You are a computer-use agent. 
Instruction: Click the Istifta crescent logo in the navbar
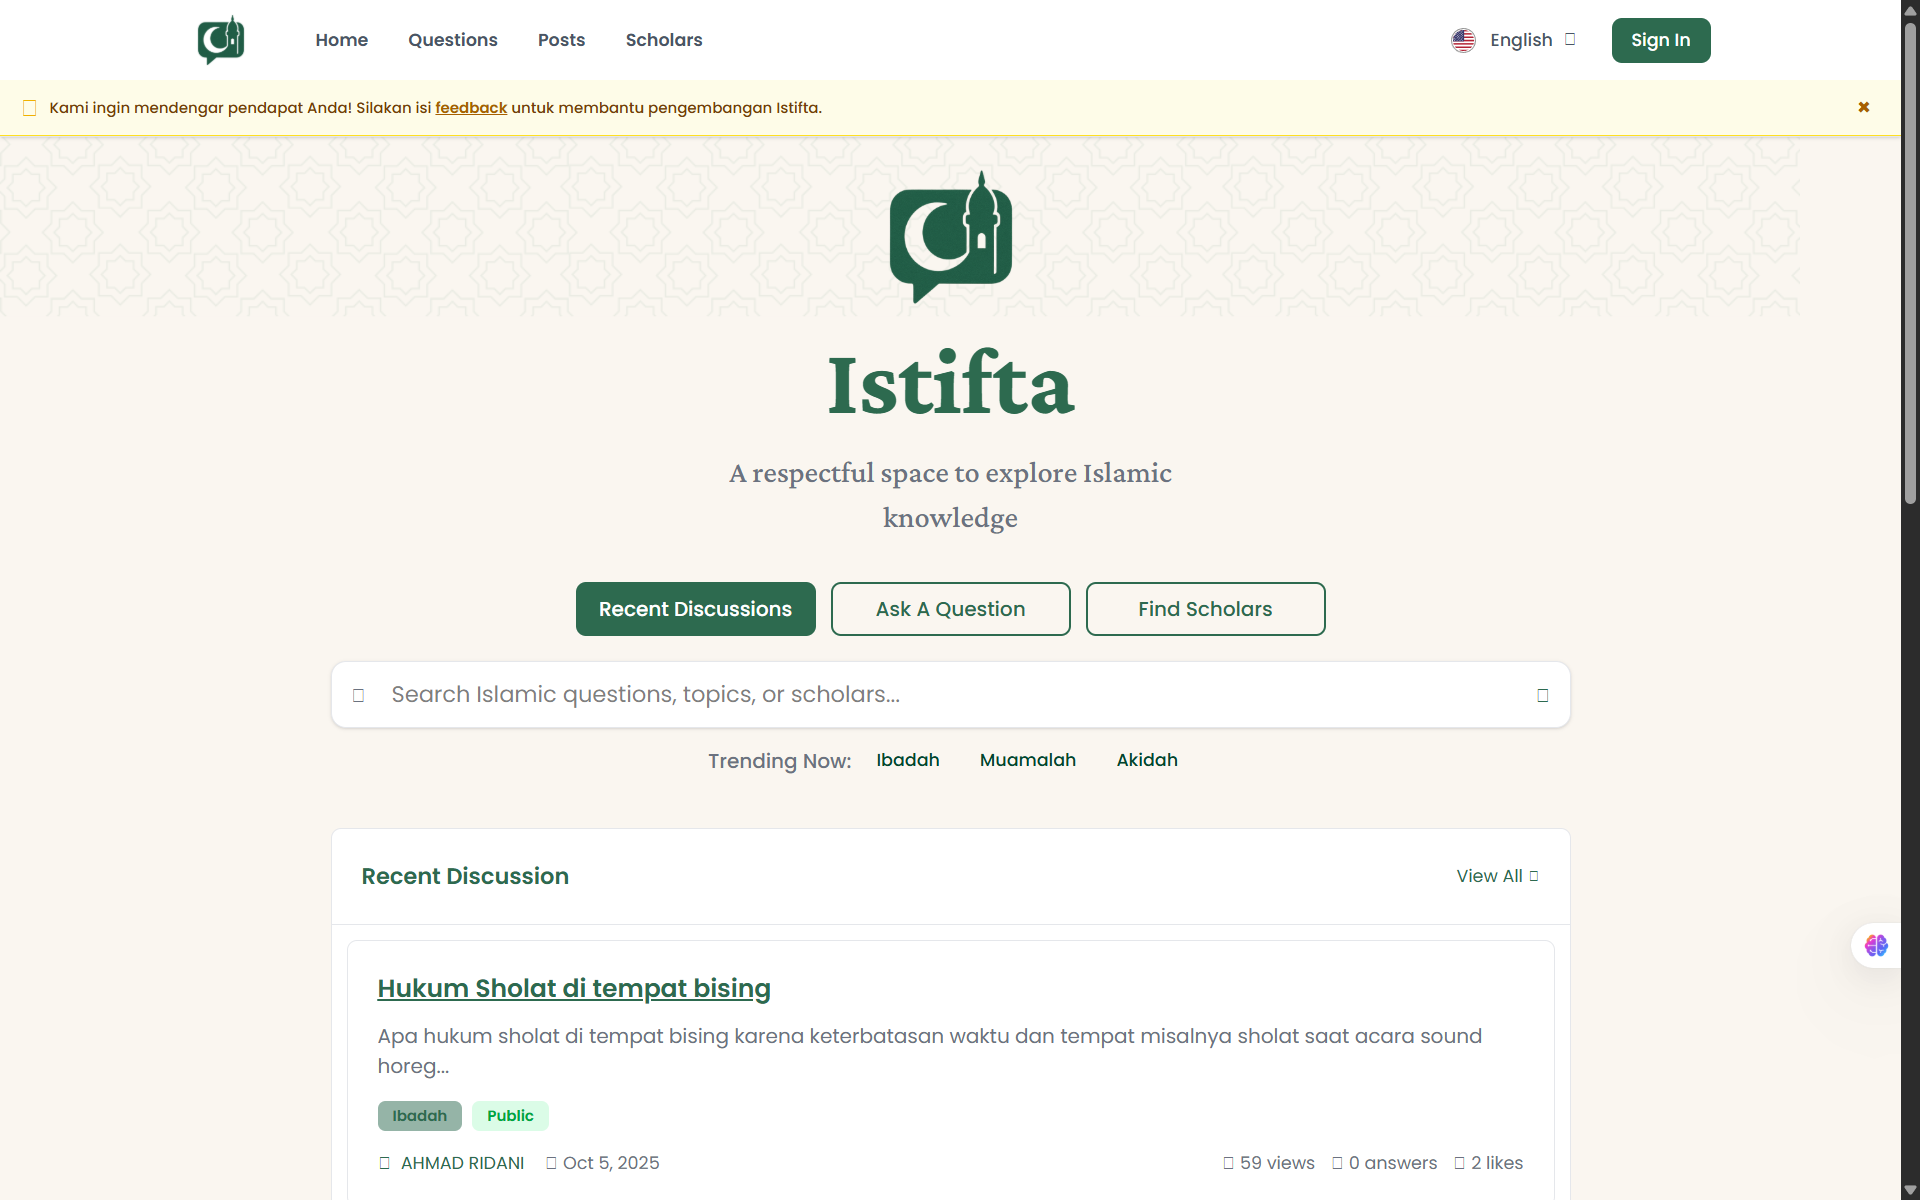point(220,40)
